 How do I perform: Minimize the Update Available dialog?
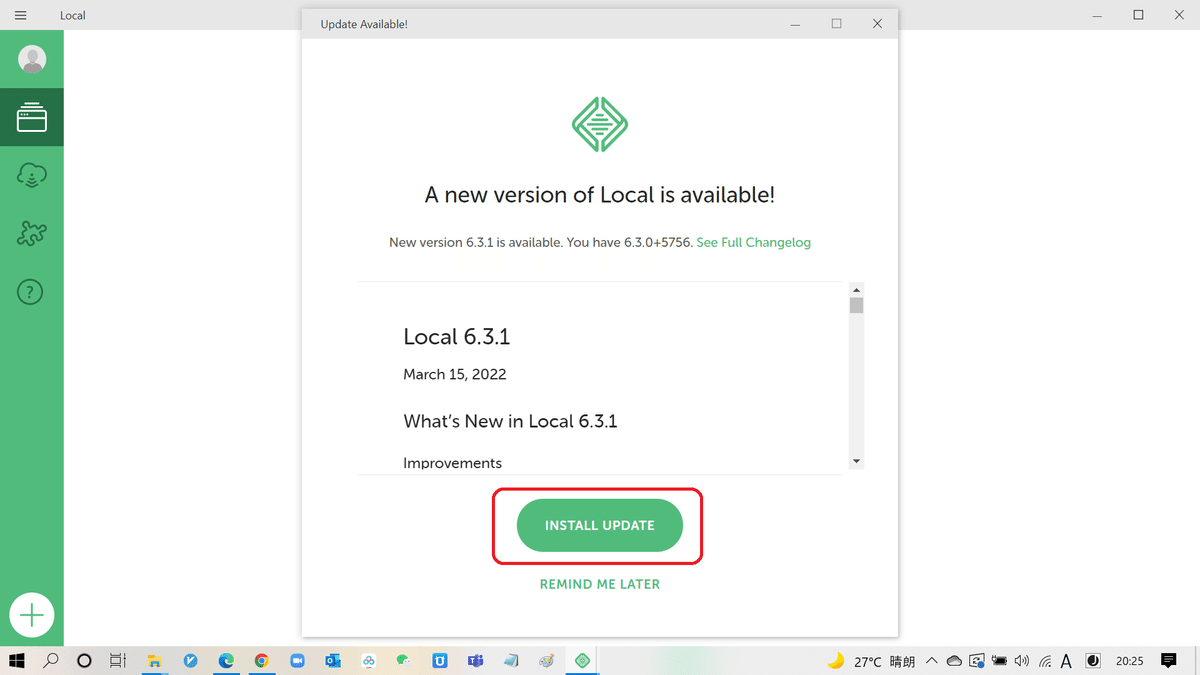[x=796, y=24]
